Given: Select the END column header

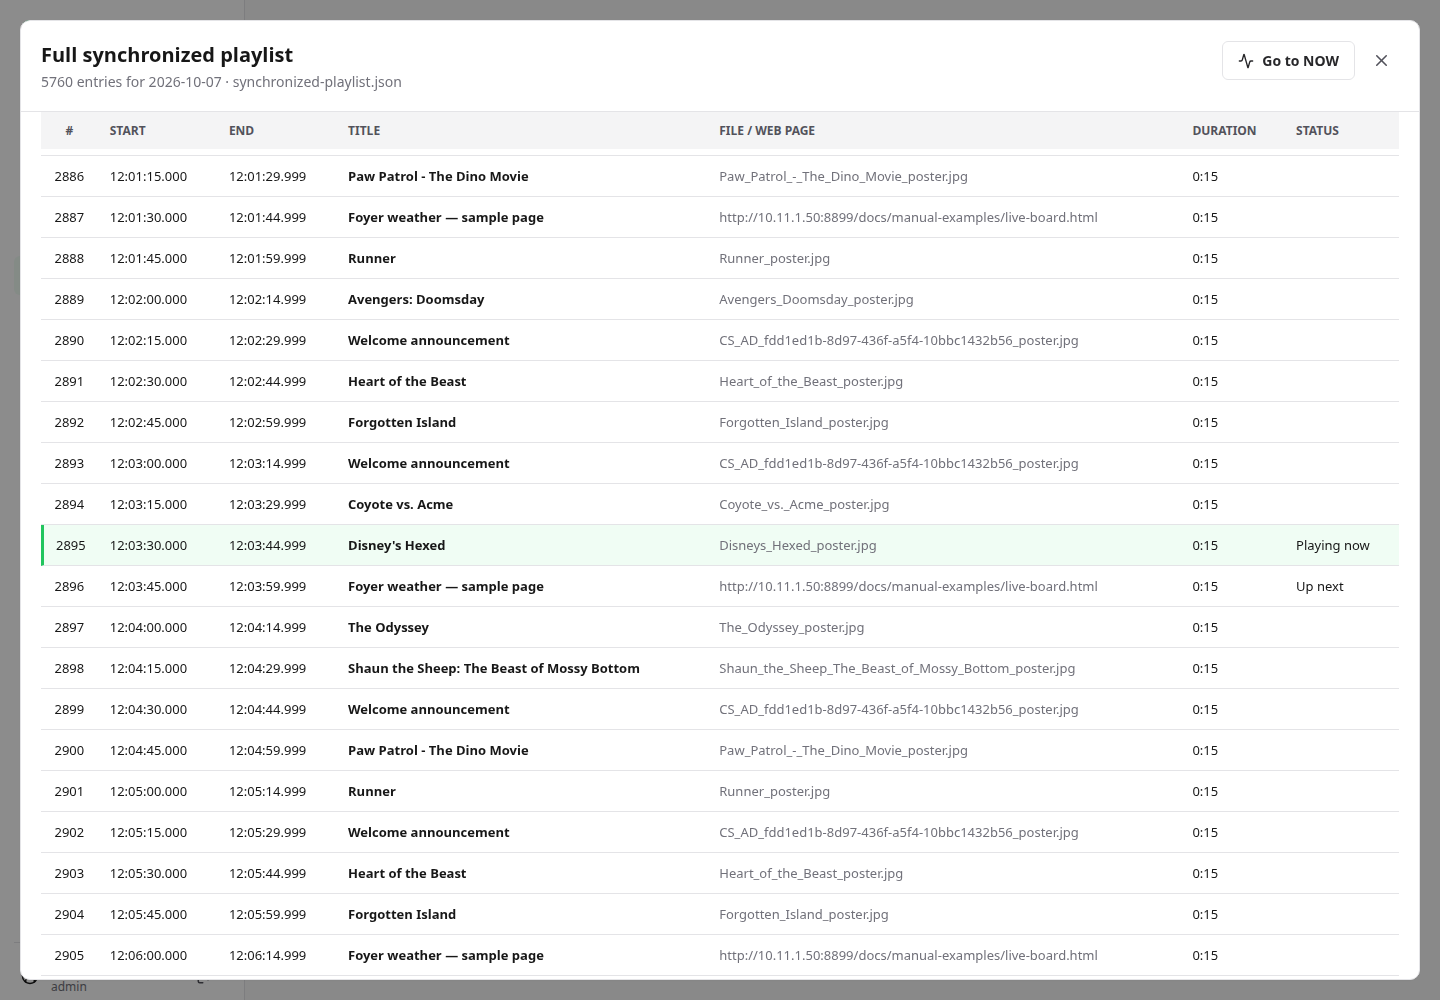Looking at the screenshot, I should (x=241, y=131).
